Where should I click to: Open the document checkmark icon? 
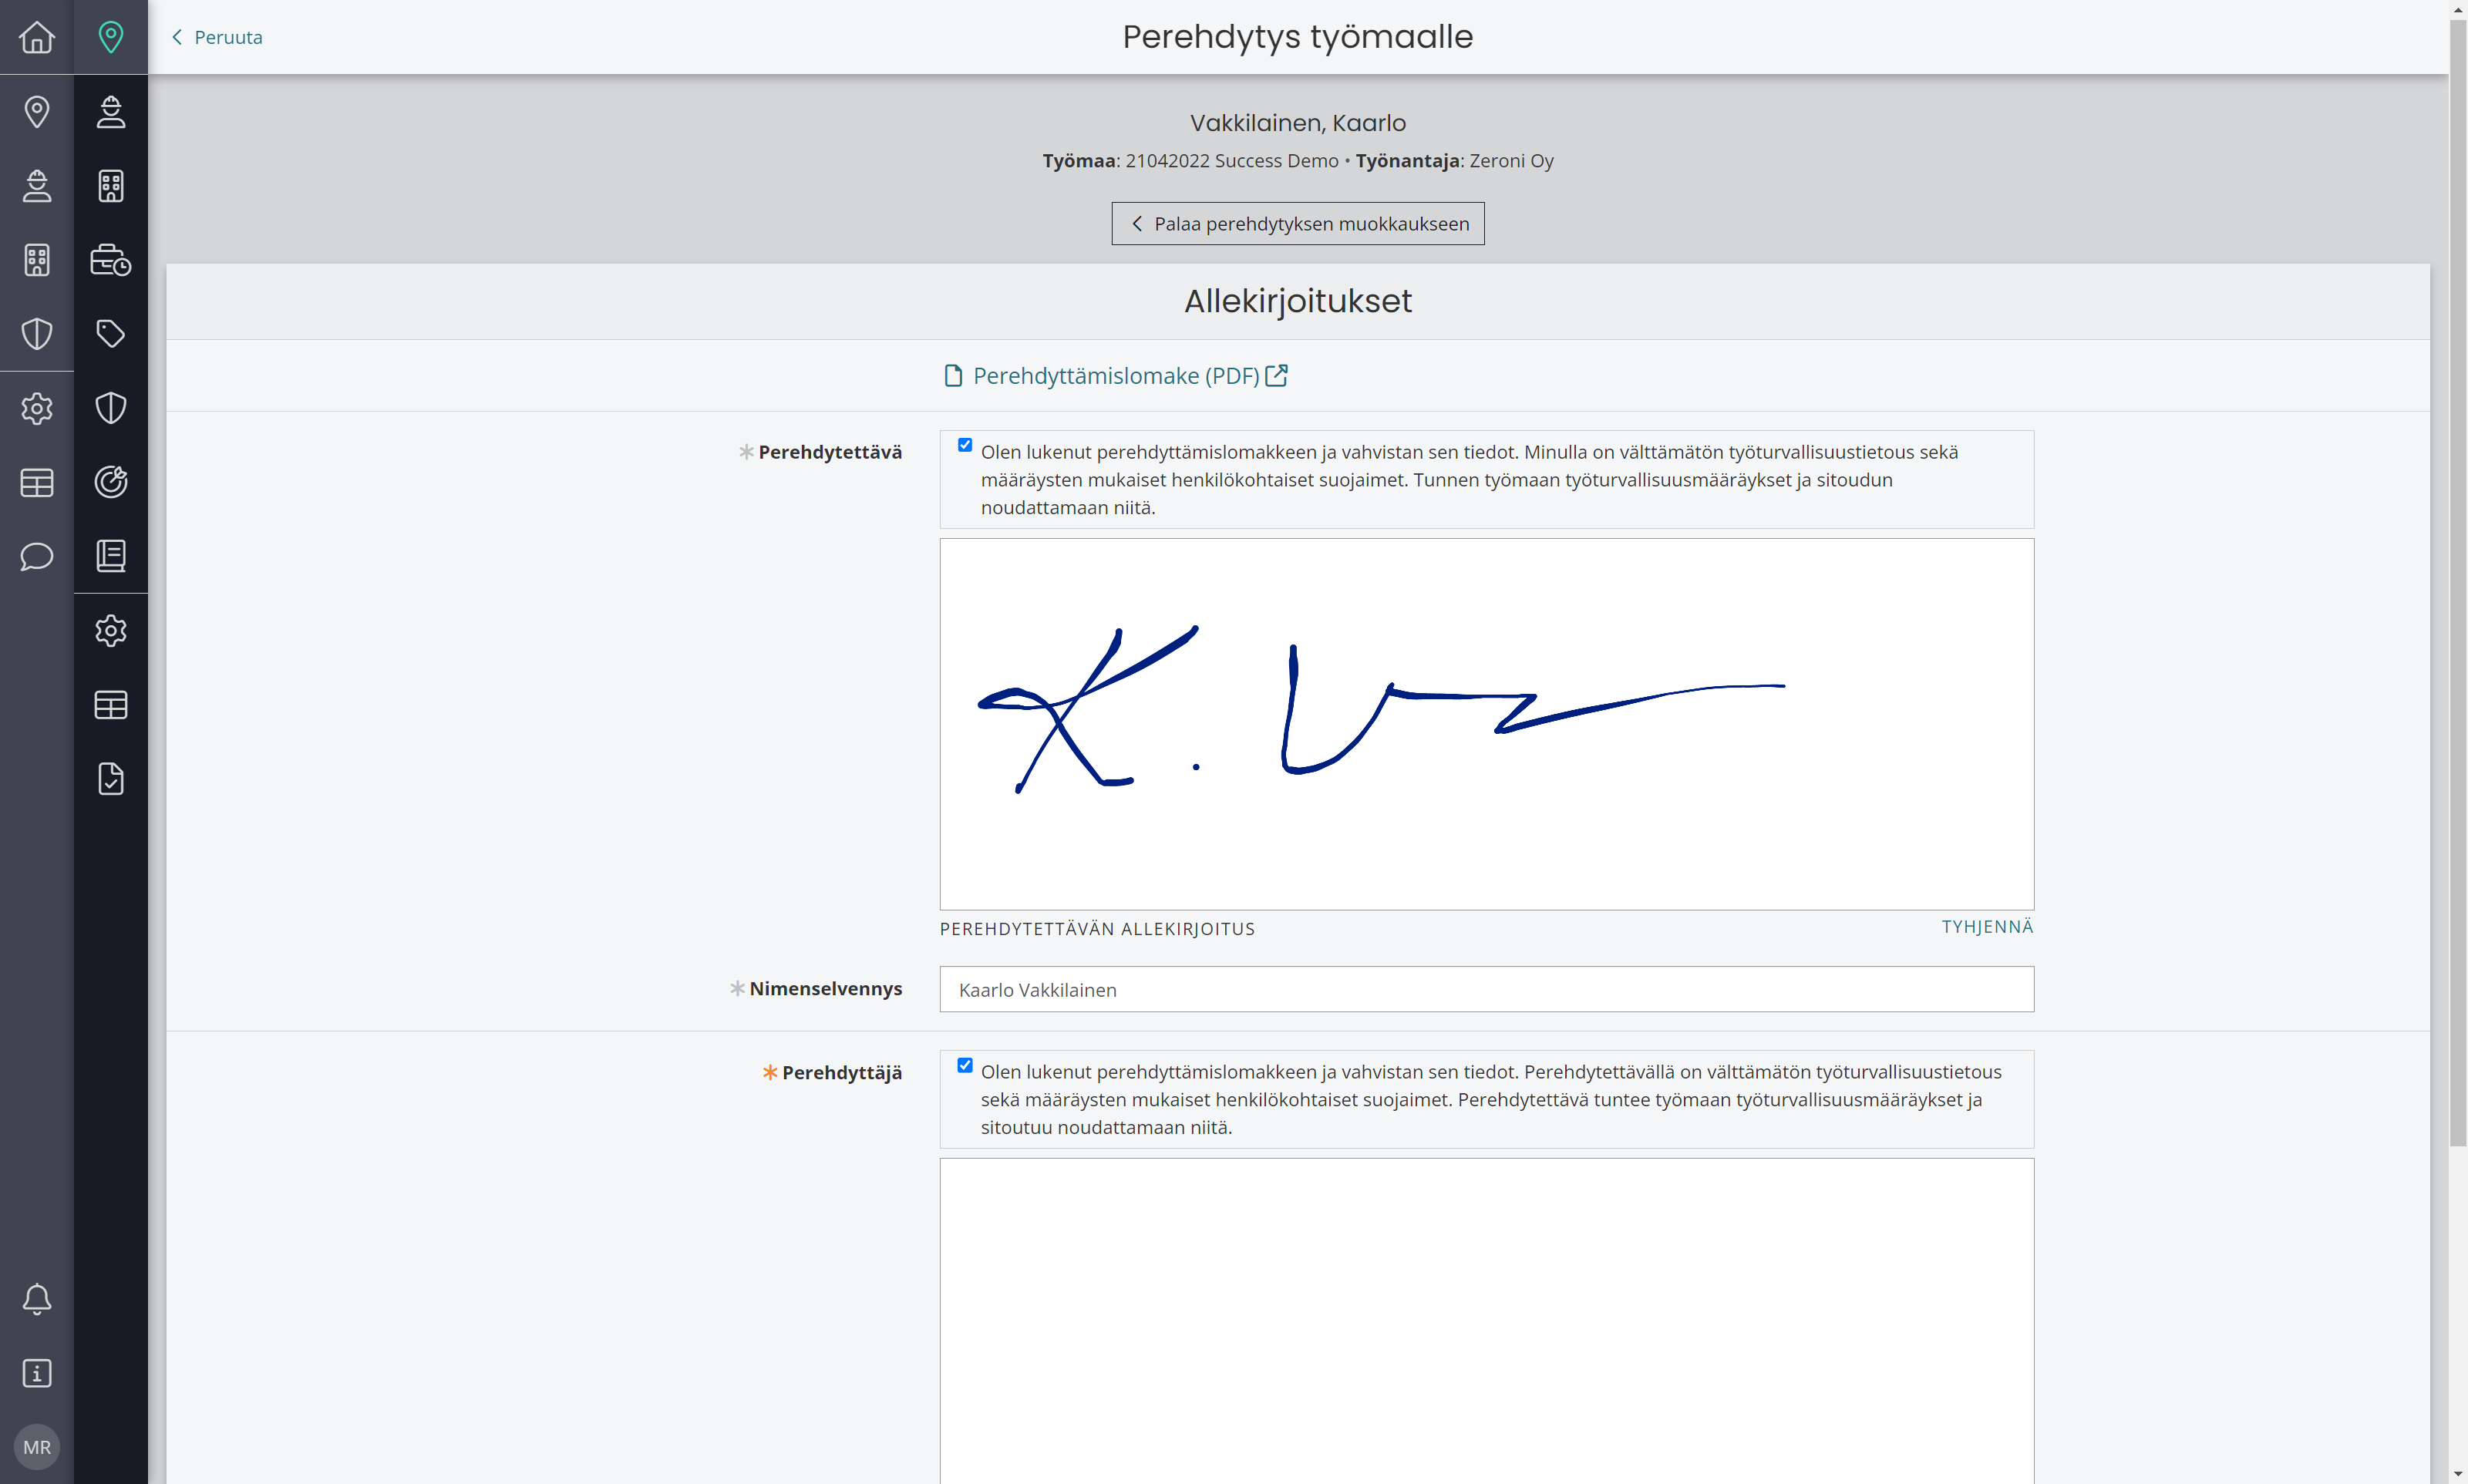pos(111,778)
